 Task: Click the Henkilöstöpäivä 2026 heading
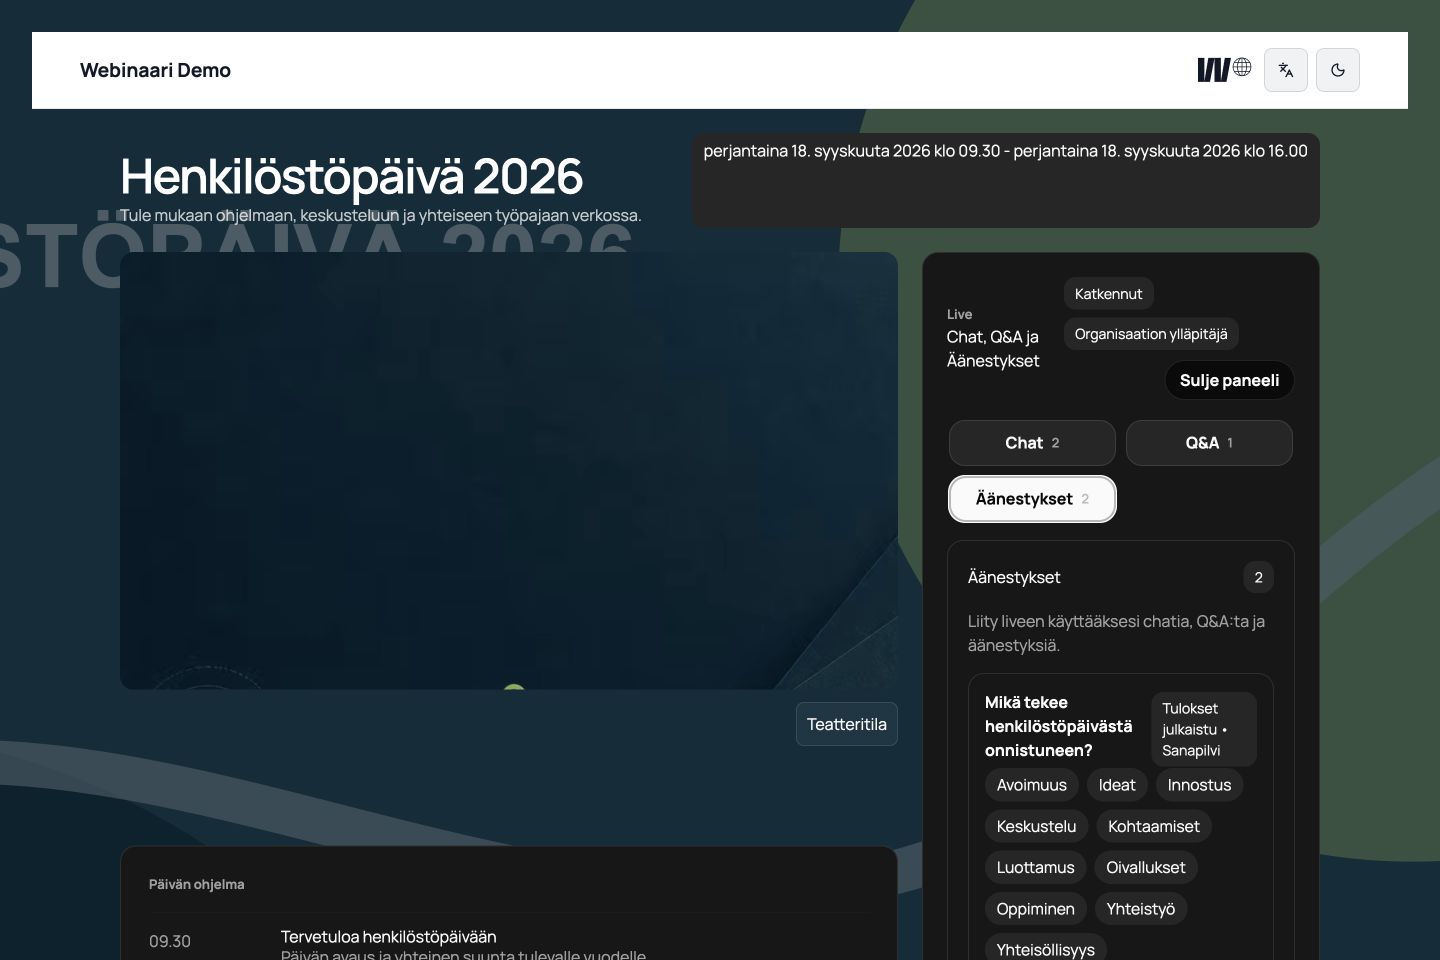pyautogui.click(x=351, y=176)
